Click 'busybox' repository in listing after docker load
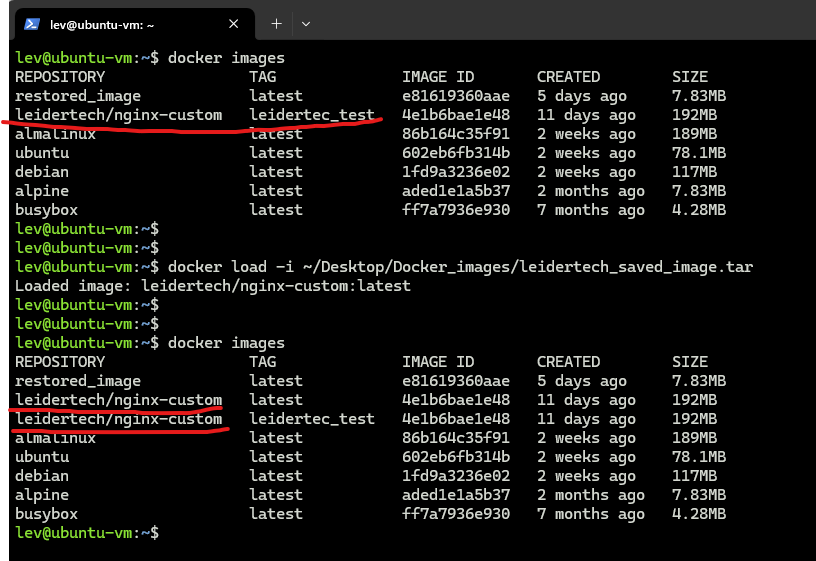The width and height of the screenshot is (816, 561). [46, 514]
